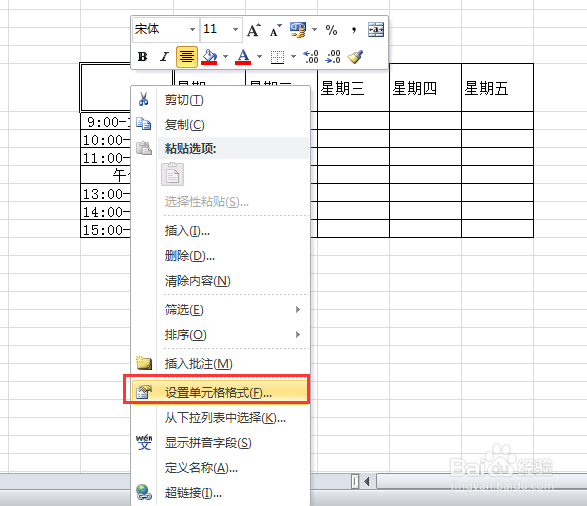Click the insert comment note icon
This screenshot has height=506, width=587.
pos(144,363)
